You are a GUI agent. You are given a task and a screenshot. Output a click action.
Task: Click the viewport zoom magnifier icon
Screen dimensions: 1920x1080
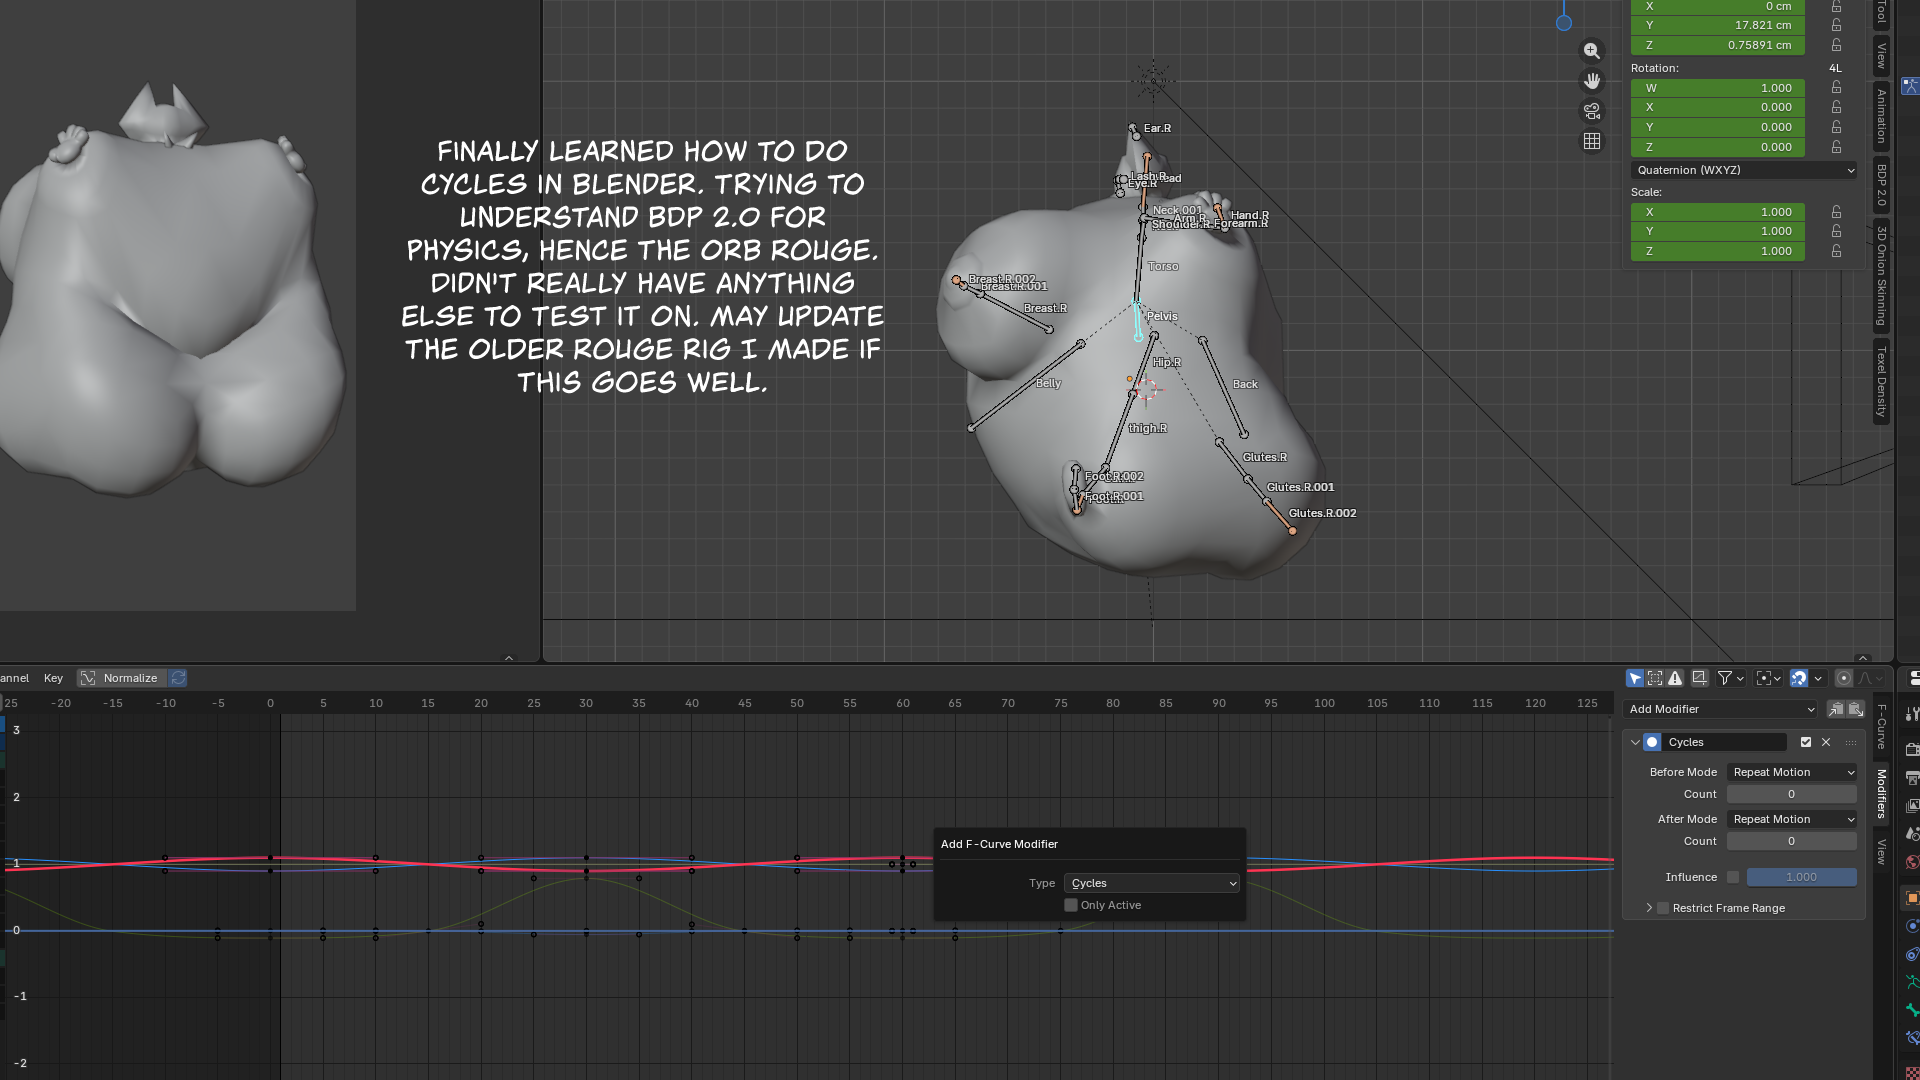tap(1592, 51)
